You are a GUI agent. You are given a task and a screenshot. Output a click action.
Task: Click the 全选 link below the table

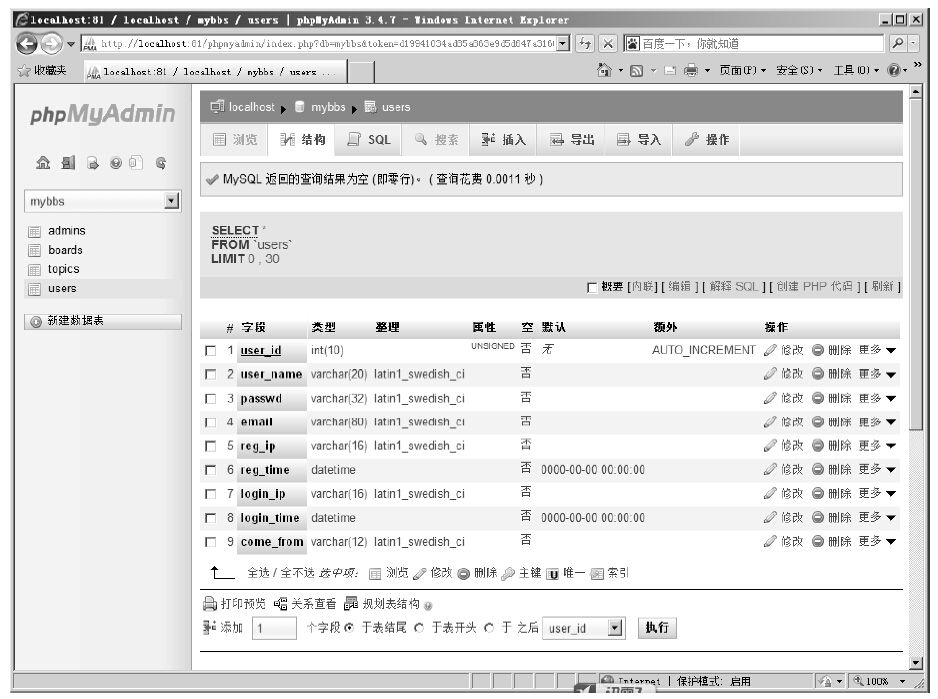[258, 573]
